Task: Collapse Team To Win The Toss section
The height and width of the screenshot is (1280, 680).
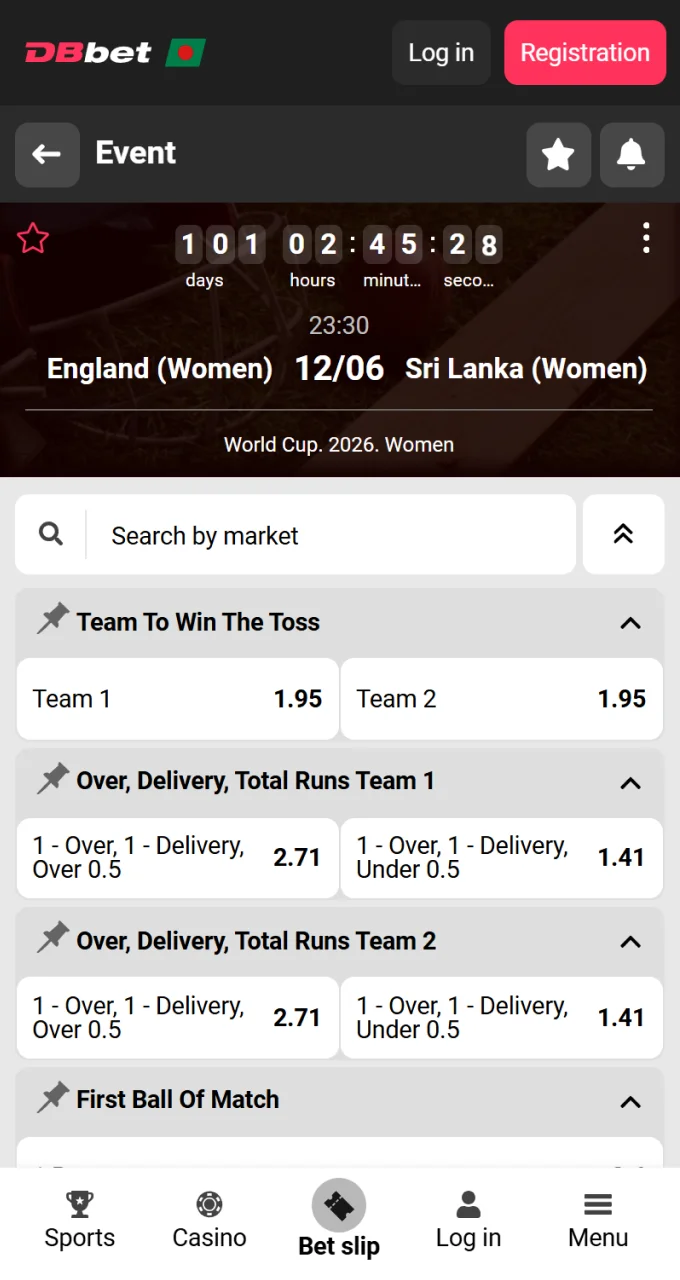Action: coord(630,623)
